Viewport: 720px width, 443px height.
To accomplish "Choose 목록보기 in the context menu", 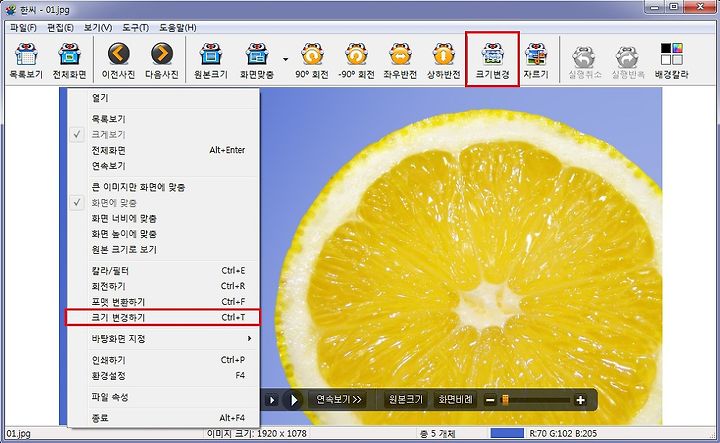I will coord(163,119).
